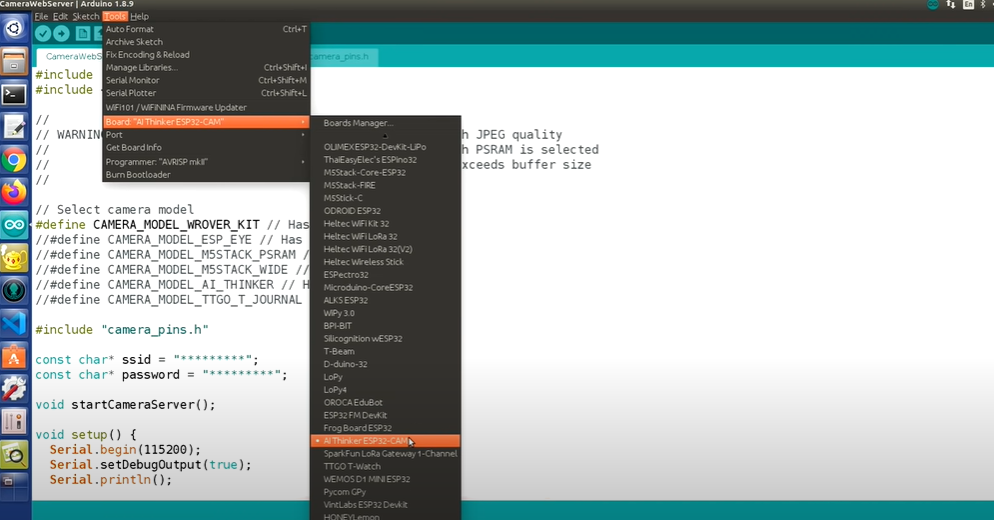The height and width of the screenshot is (520, 994).
Task: Select Heltec WiFi Kit 32 board
Action: point(385,223)
